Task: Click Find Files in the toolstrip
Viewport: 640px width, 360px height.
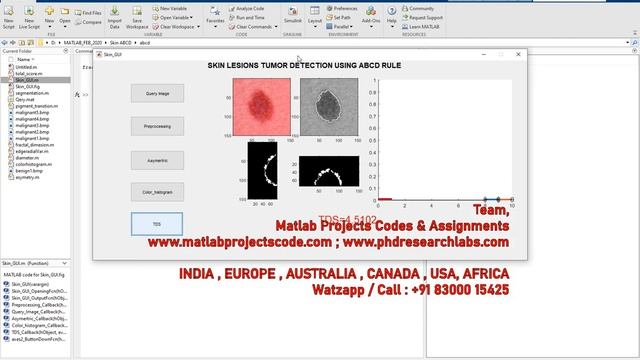Action: pos(88,13)
